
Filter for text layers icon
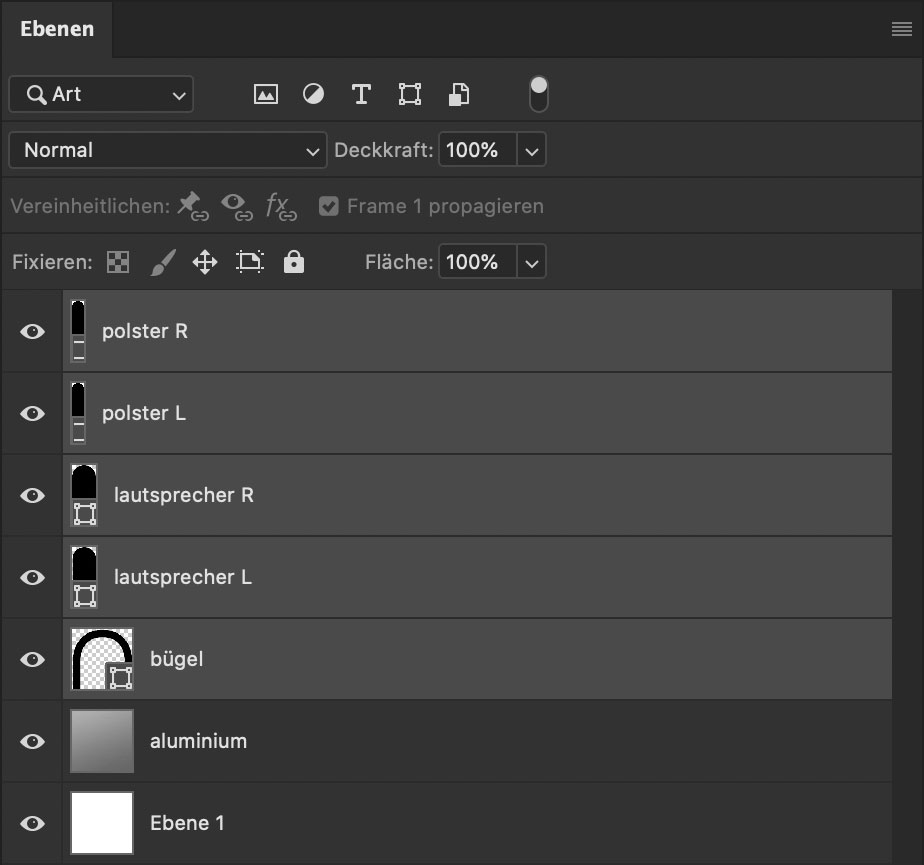click(361, 94)
